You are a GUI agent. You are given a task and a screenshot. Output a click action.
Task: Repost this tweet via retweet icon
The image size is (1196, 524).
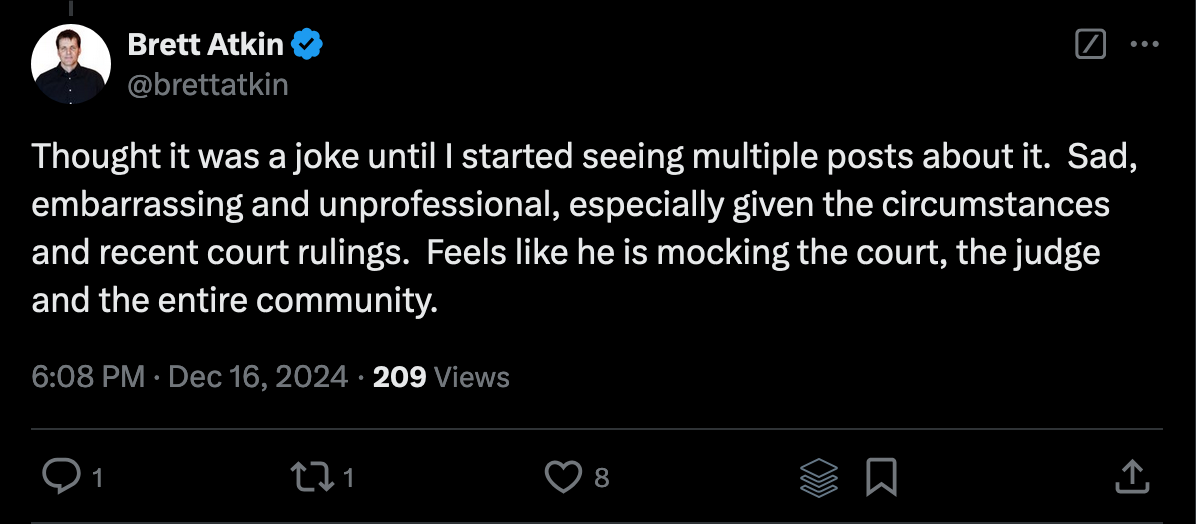click(321, 477)
